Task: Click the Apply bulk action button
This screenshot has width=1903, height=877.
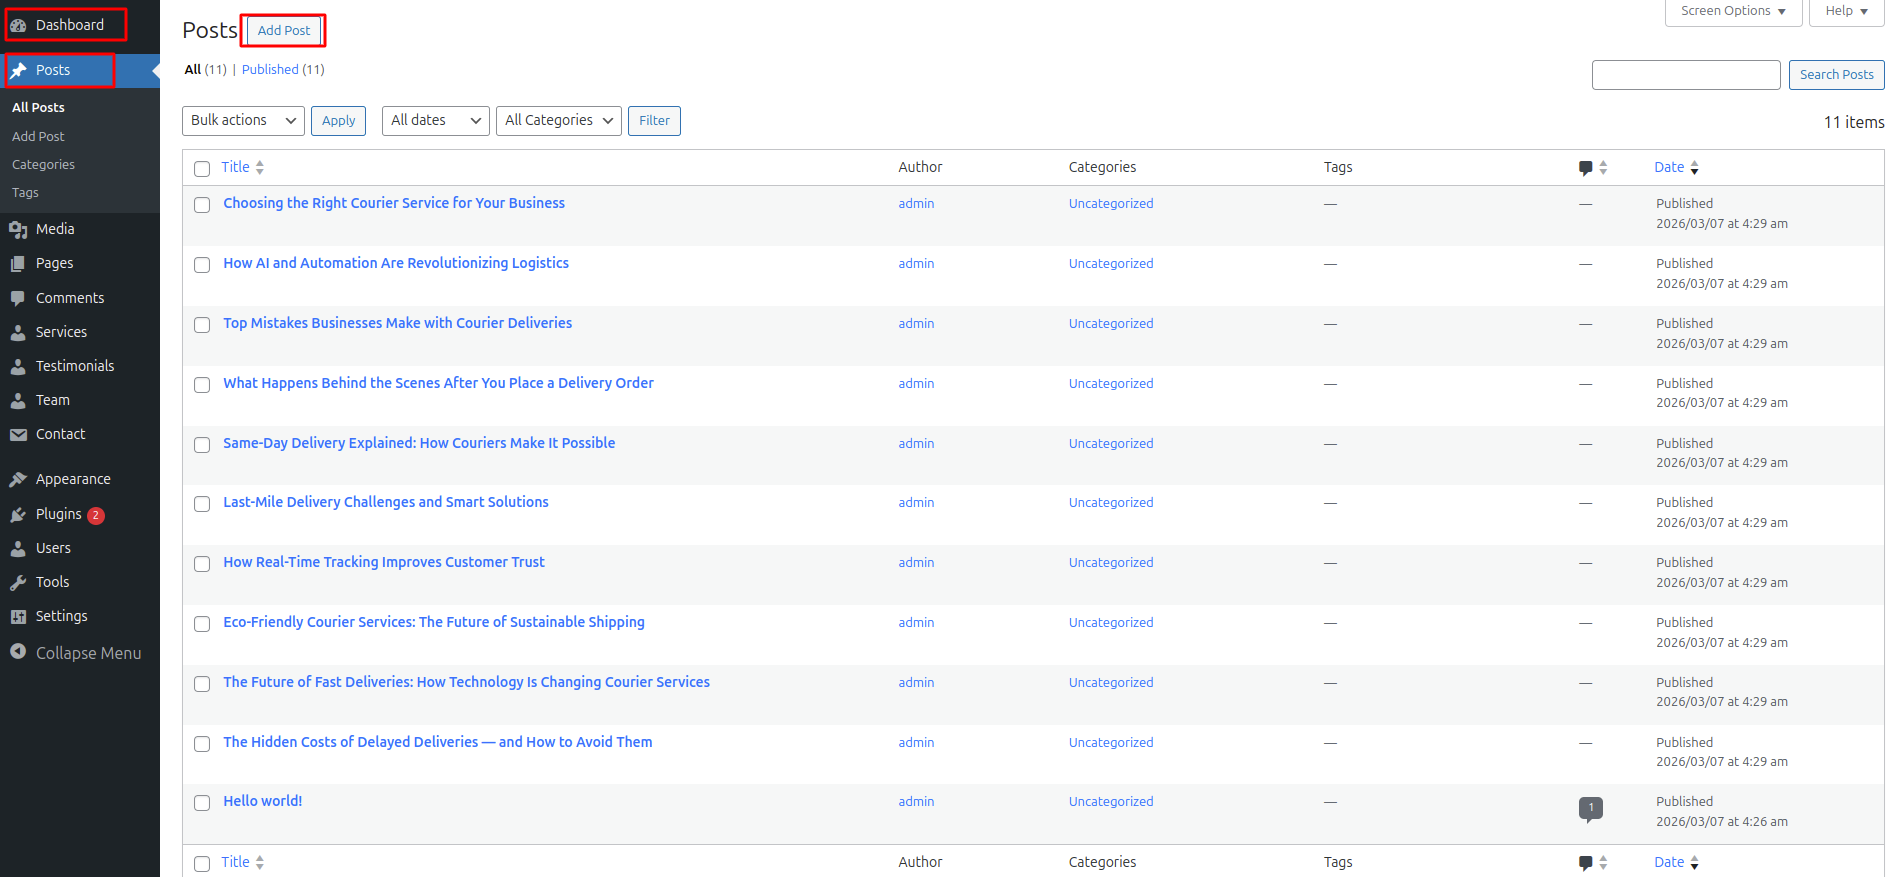Action: pyautogui.click(x=338, y=120)
